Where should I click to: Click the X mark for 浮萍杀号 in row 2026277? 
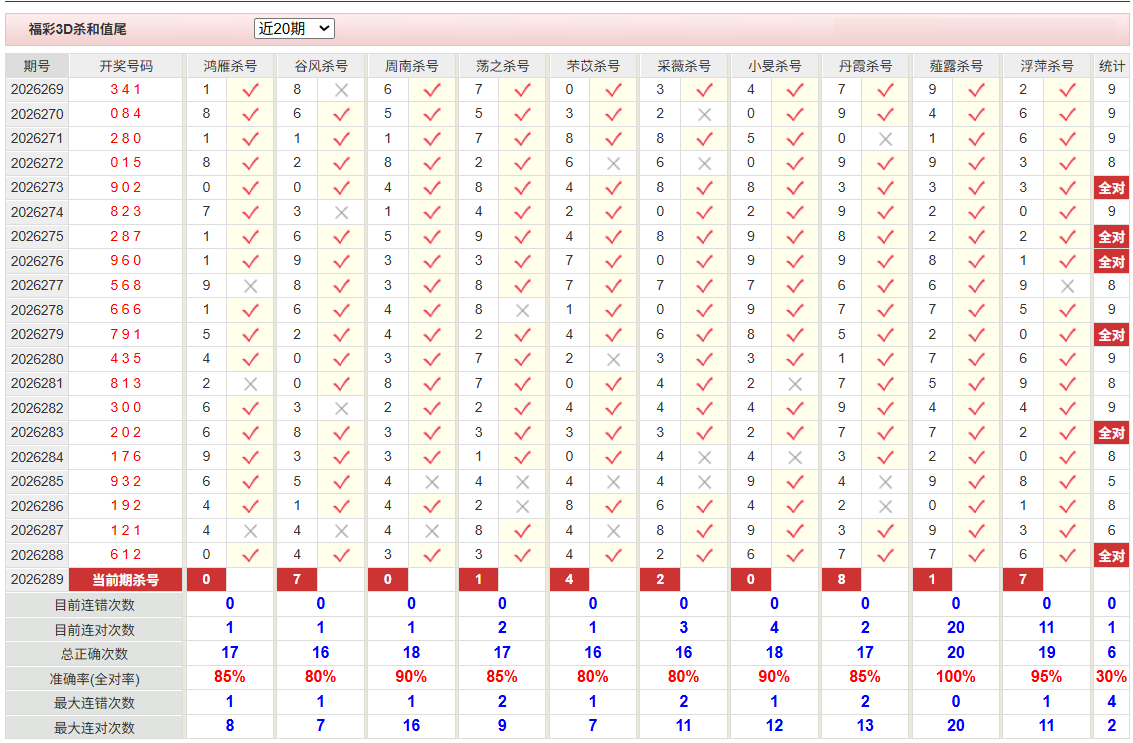tap(1067, 285)
